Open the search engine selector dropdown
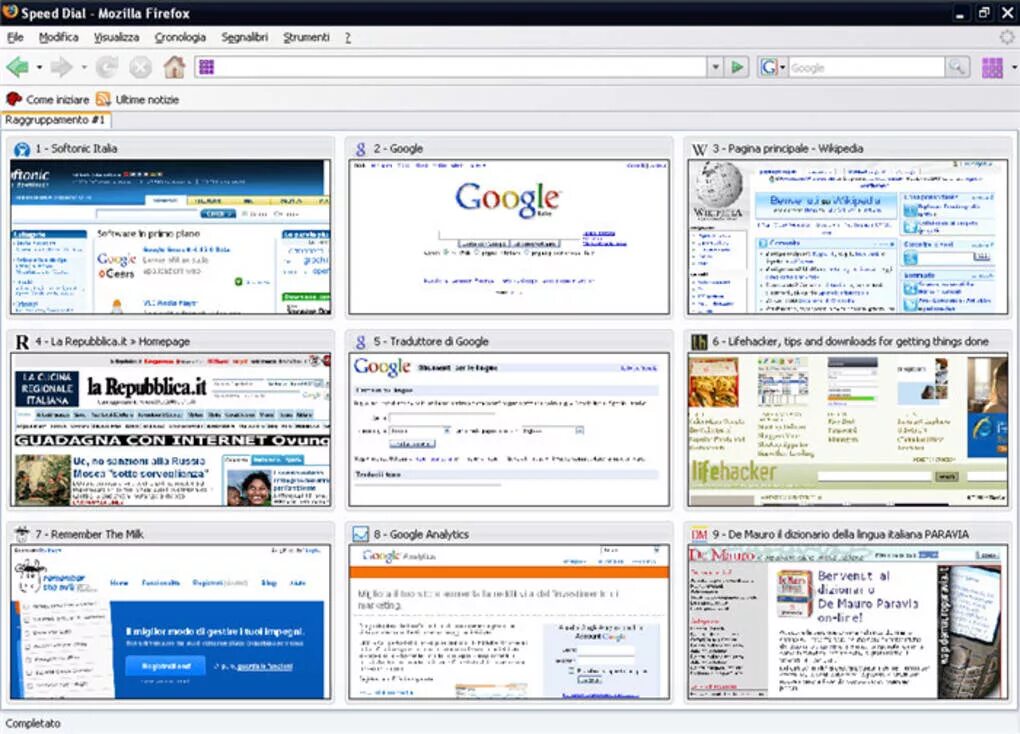This screenshot has height=734, width=1020. 783,67
